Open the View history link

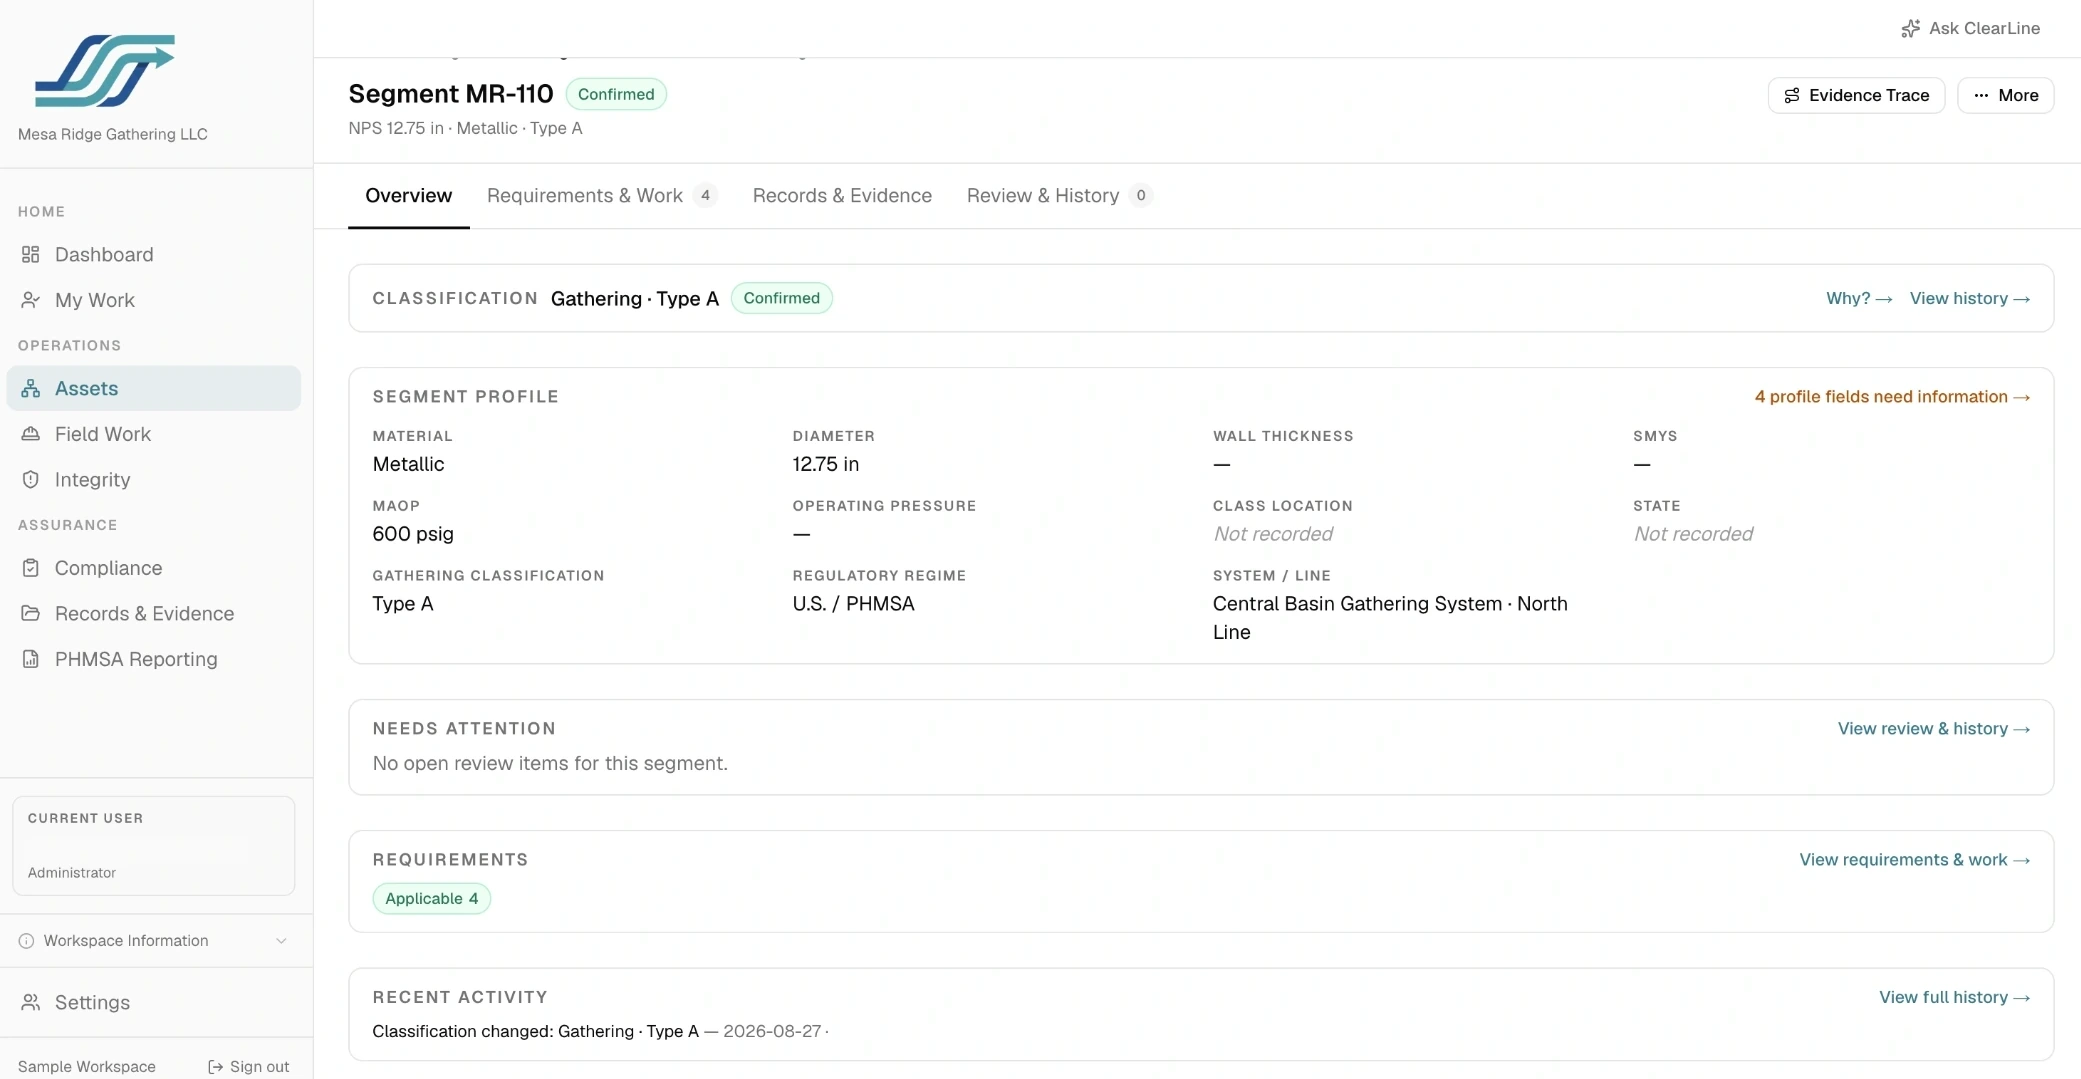tap(1970, 298)
